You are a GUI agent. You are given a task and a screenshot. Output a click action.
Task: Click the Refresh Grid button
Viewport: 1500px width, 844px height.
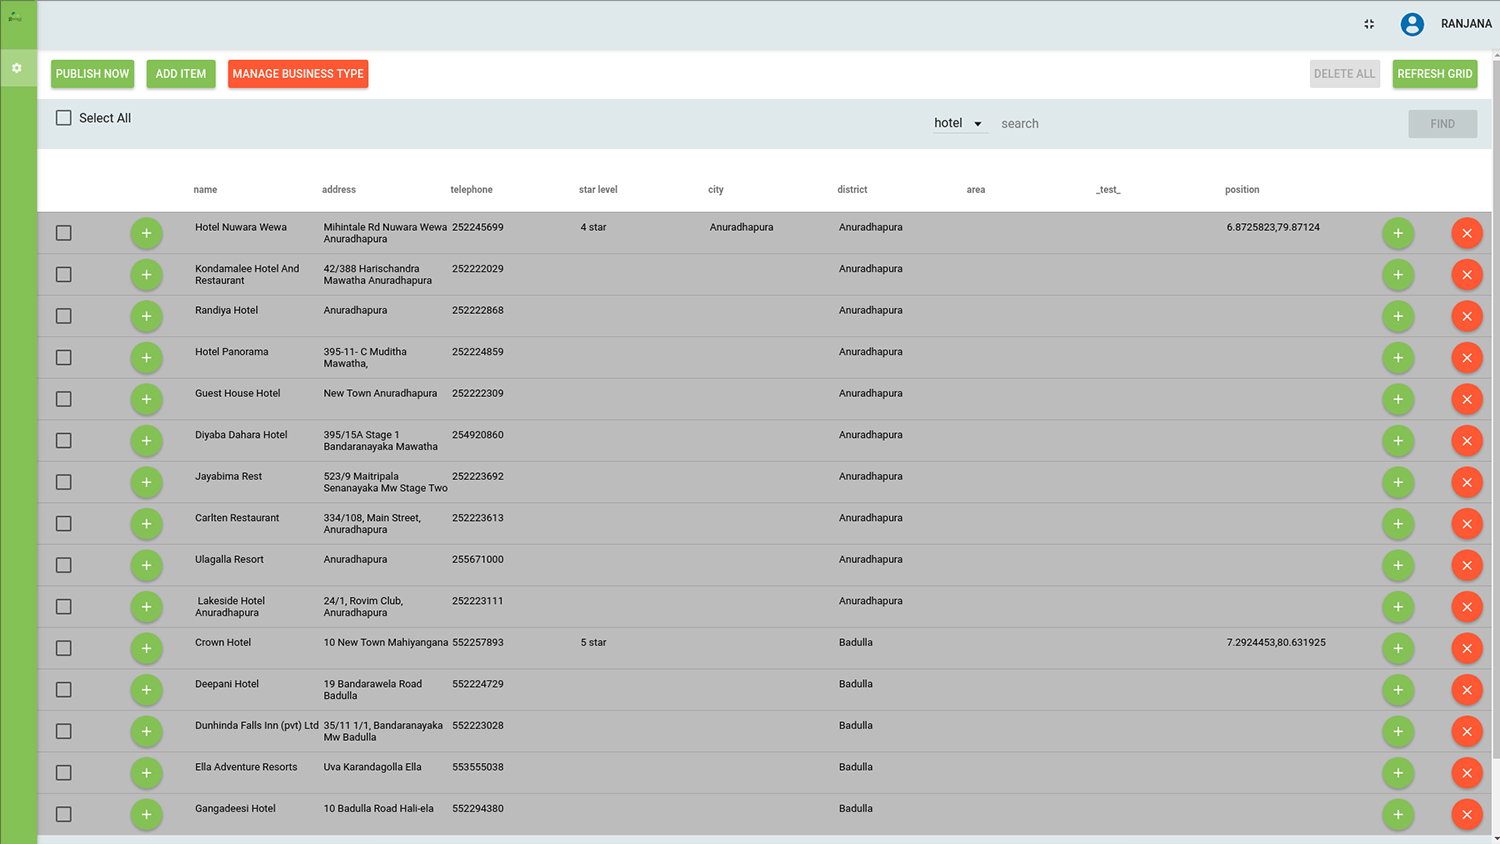[x=1435, y=74]
